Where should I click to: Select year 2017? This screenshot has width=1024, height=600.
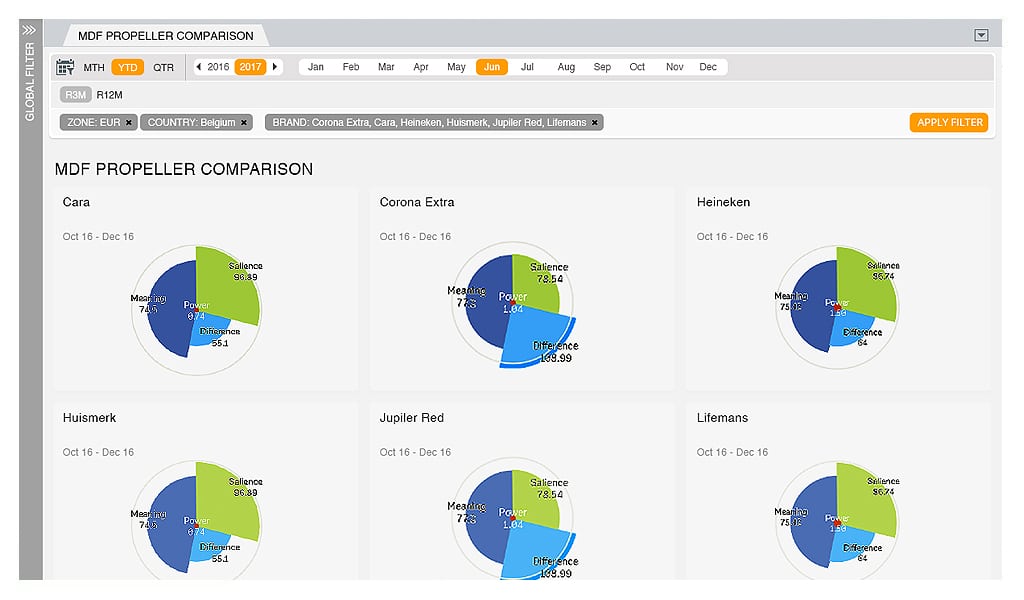tap(250, 67)
